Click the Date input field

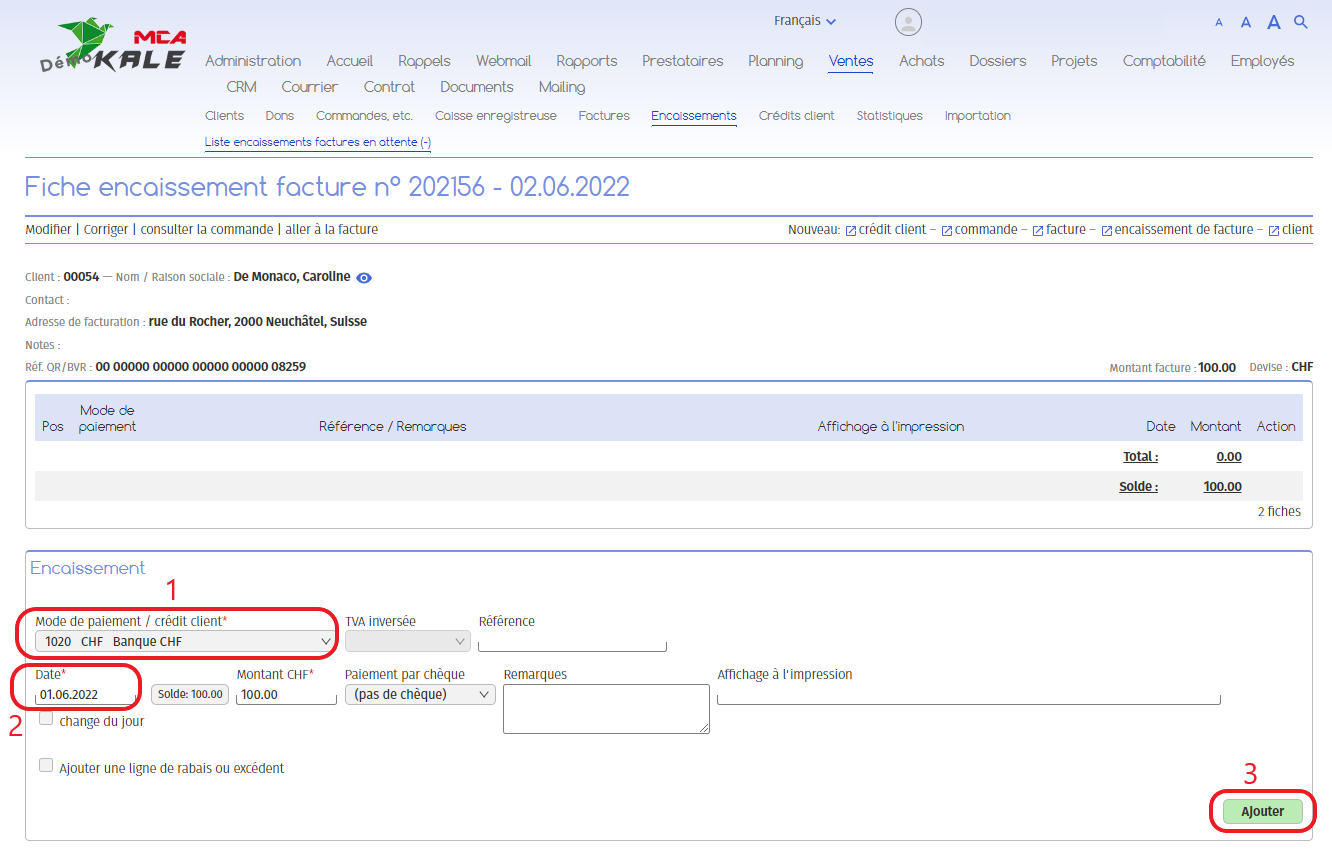pyautogui.click(x=86, y=694)
